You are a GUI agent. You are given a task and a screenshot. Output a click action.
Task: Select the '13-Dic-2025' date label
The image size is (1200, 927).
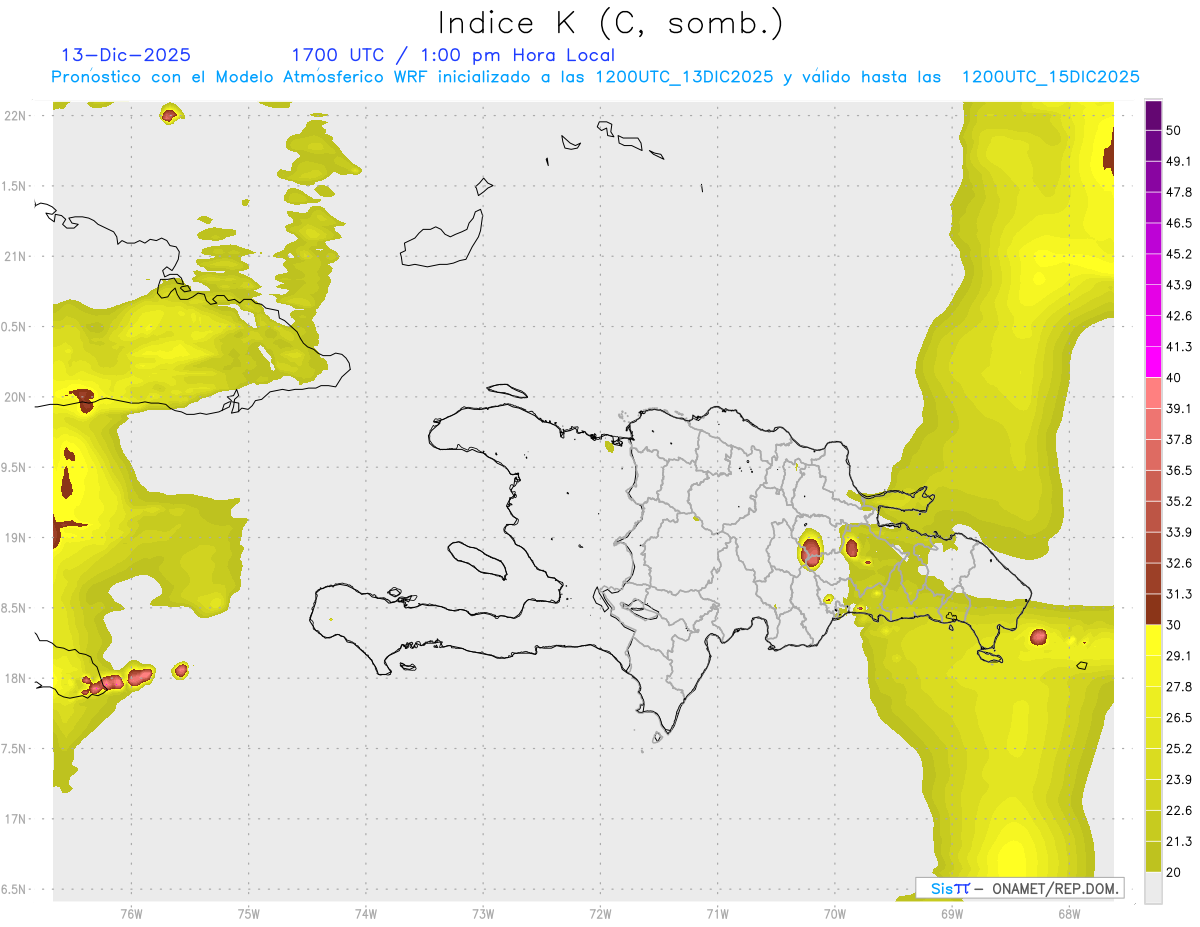pyautogui.click(x=126, y=55)
